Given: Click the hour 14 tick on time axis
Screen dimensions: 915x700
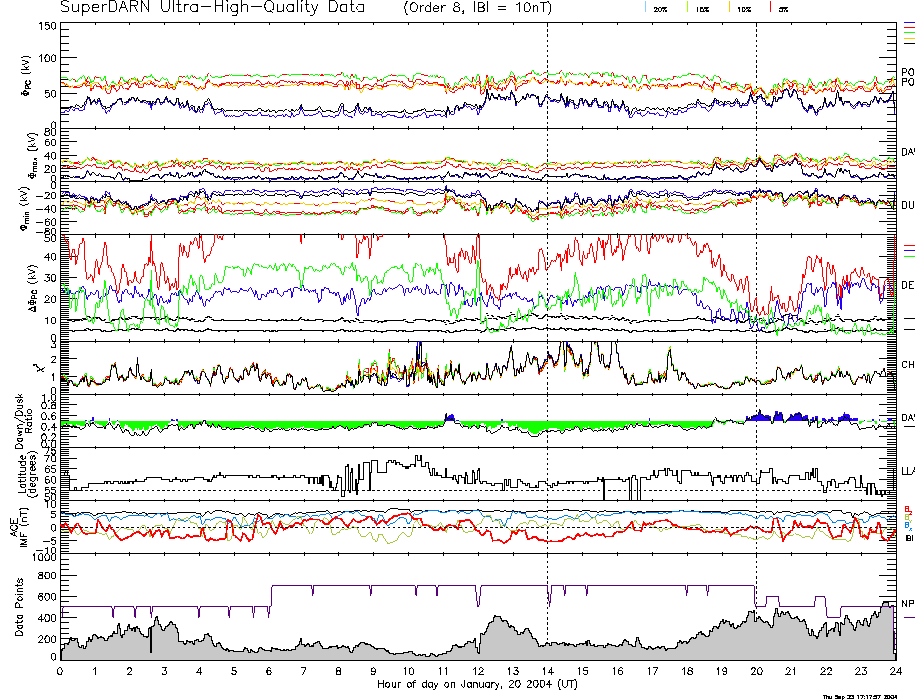Looking at the screenshot, I should [547, 672].
